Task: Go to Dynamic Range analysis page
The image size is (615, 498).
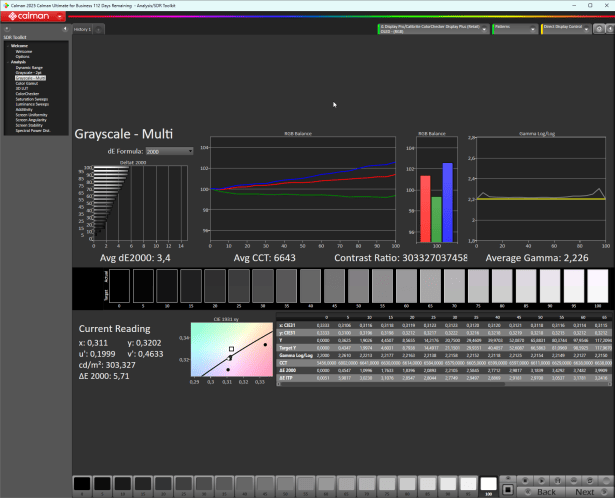Action: coord(29,67)
